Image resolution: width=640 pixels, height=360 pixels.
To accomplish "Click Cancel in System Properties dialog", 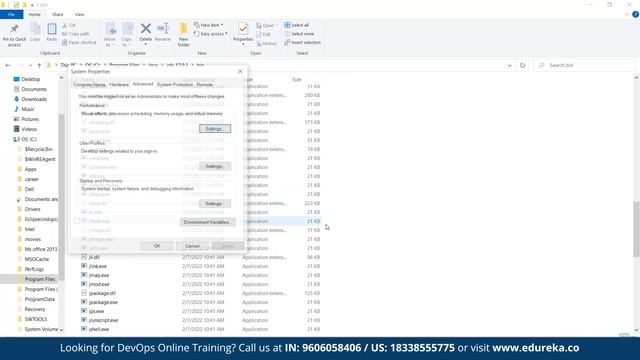I will click(x=192, y=246).
